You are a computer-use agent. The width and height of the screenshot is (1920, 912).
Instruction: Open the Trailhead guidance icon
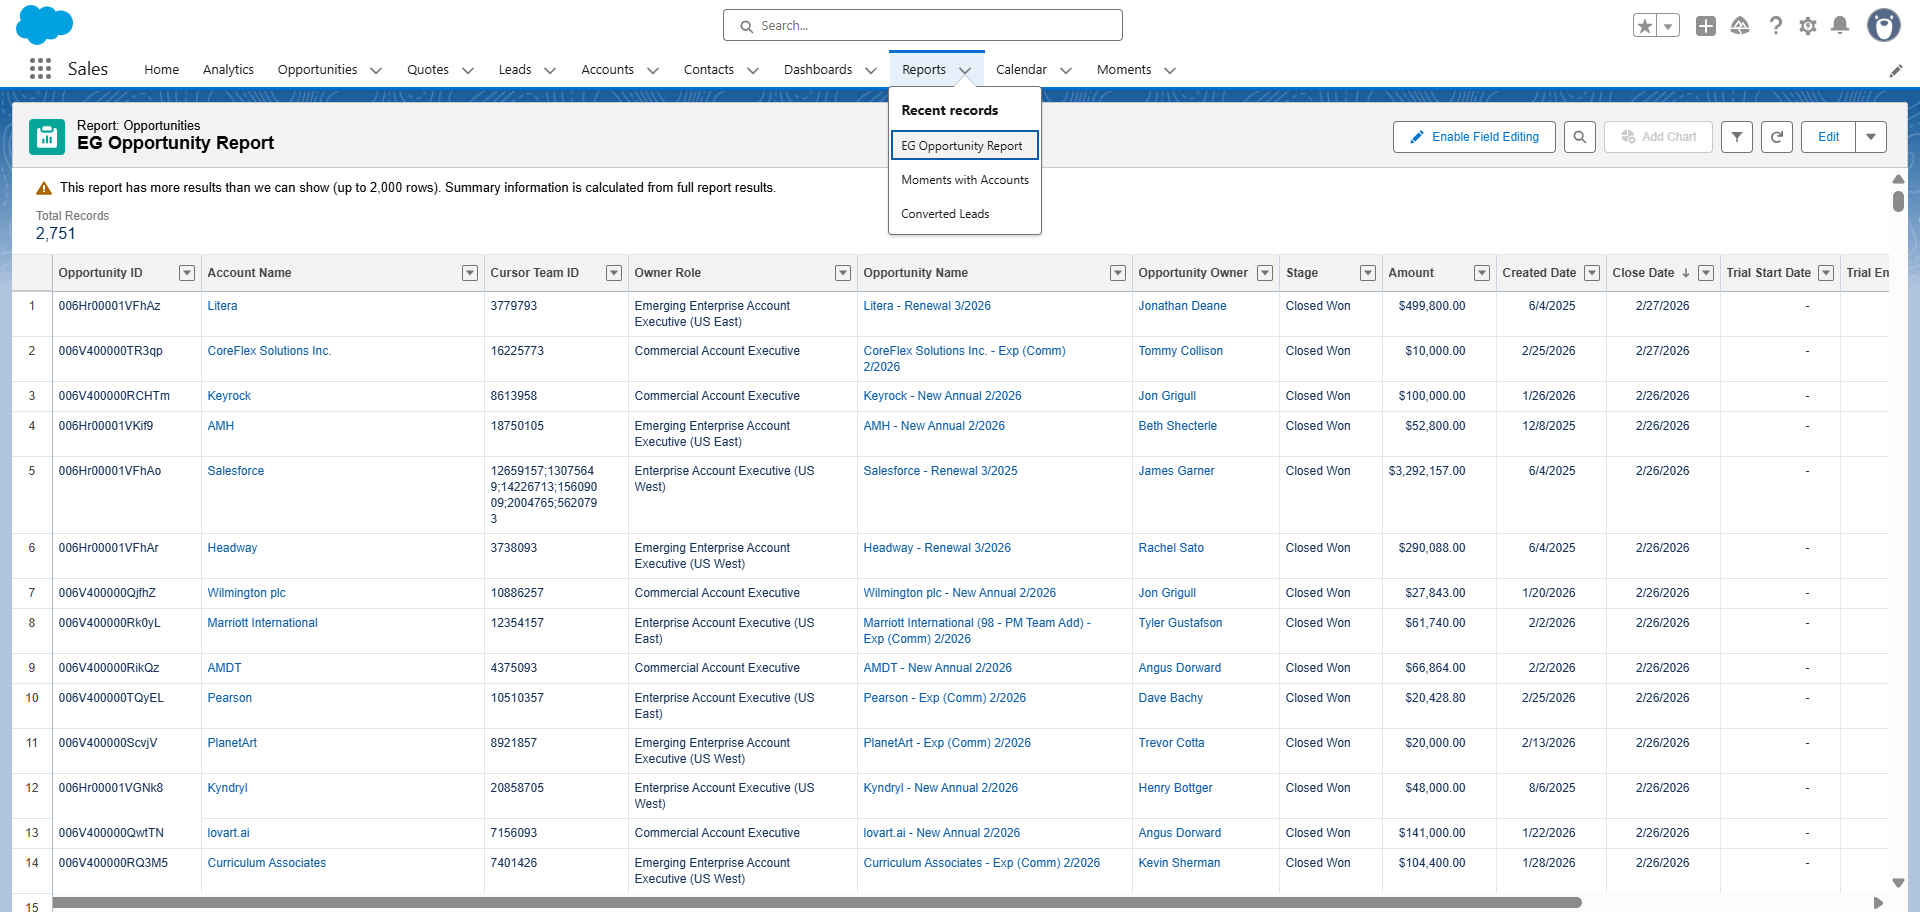pyautogui.click(x=1740, y=25)
